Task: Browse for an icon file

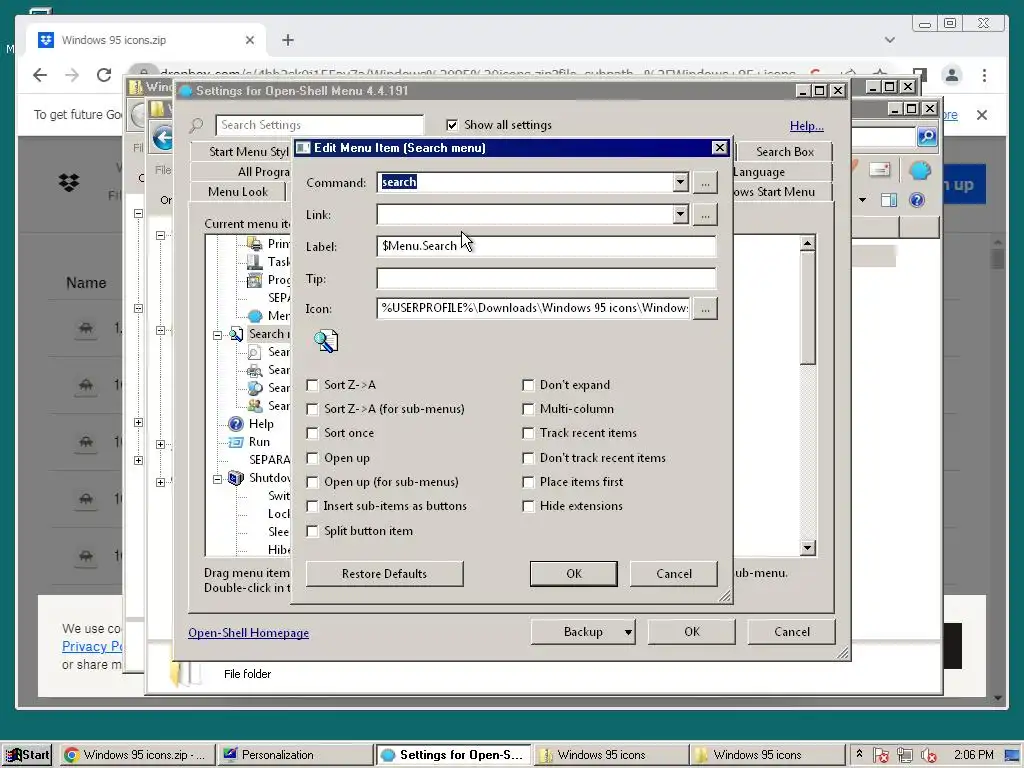Action: coord(705,308)
